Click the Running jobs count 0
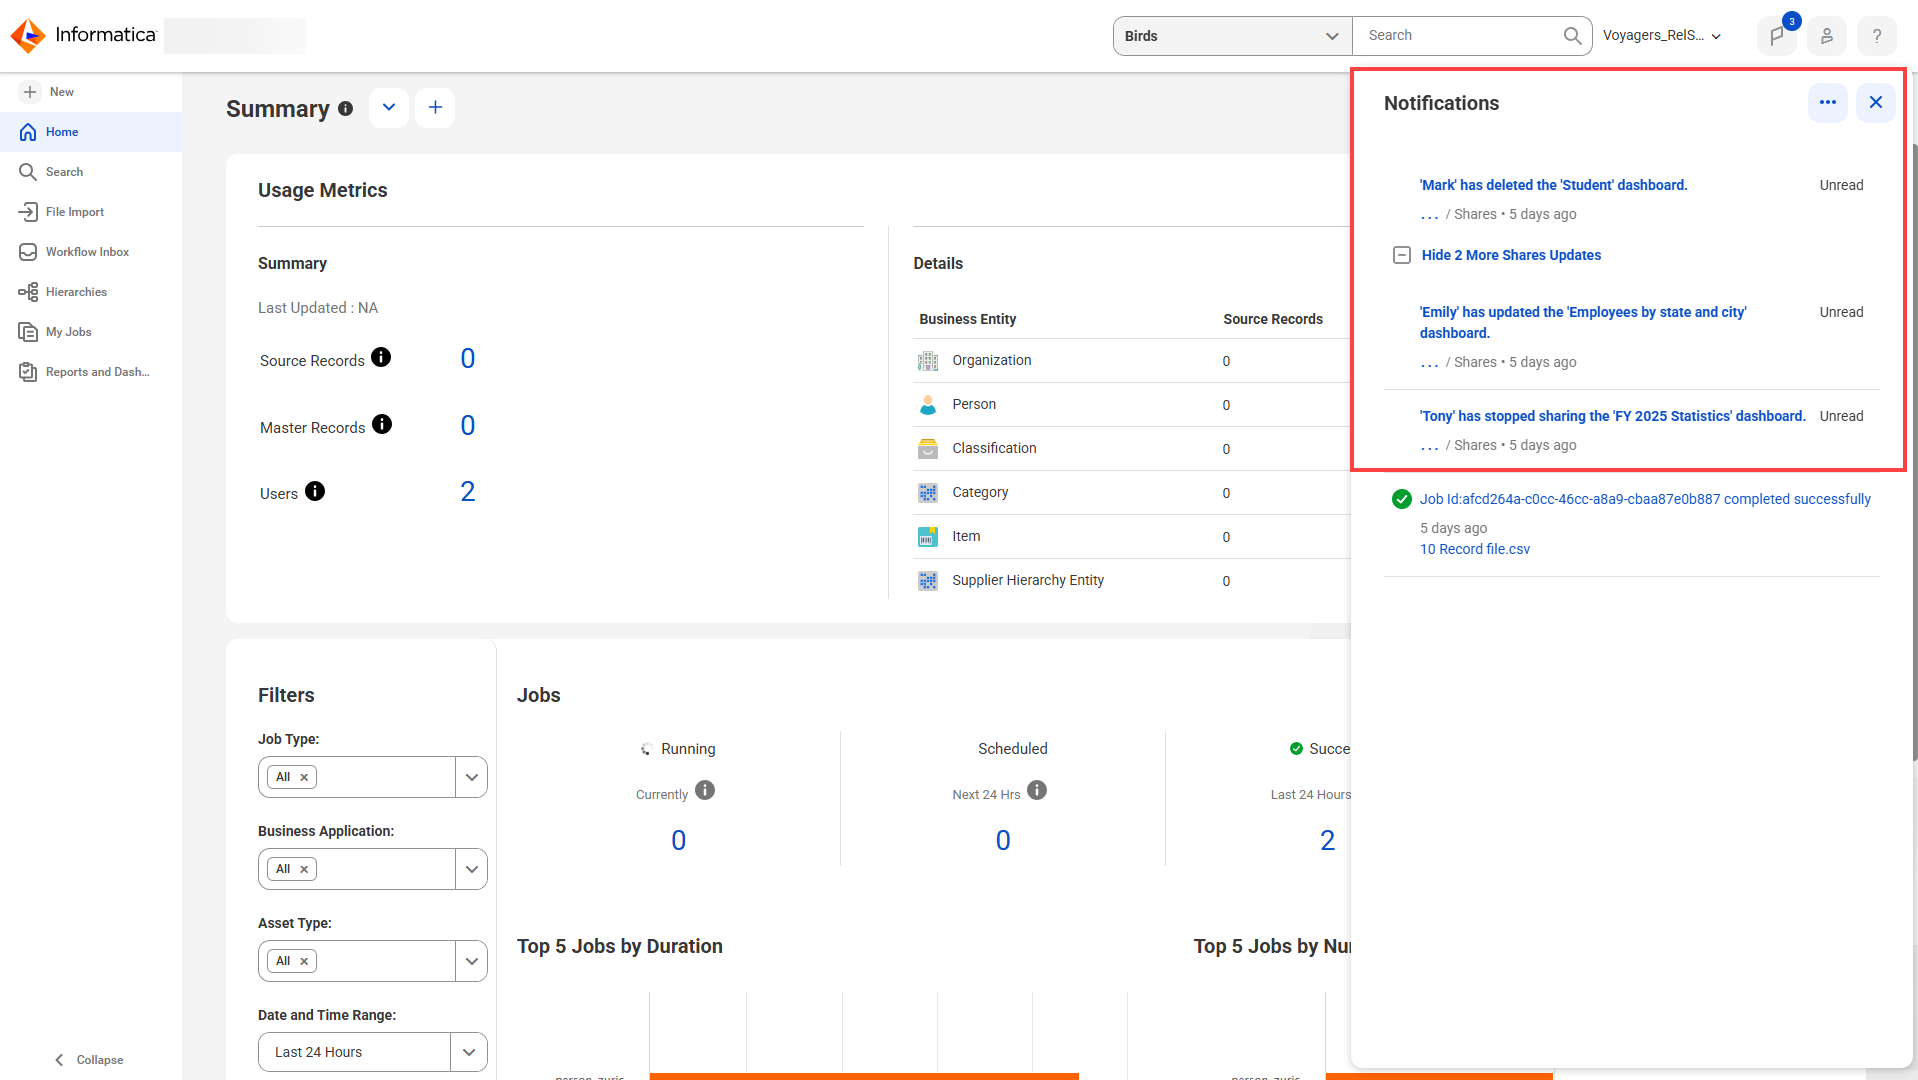The width and height of the screenshot is (1918, 1080). coord(678,840)
